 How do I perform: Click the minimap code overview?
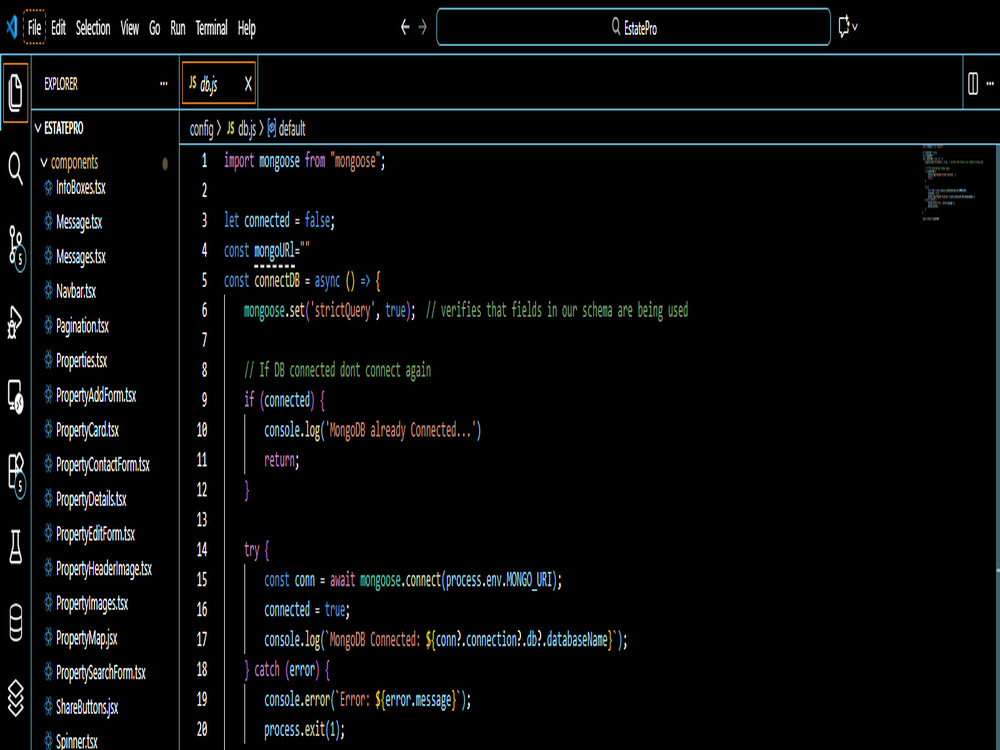click(x=953, y=182)
